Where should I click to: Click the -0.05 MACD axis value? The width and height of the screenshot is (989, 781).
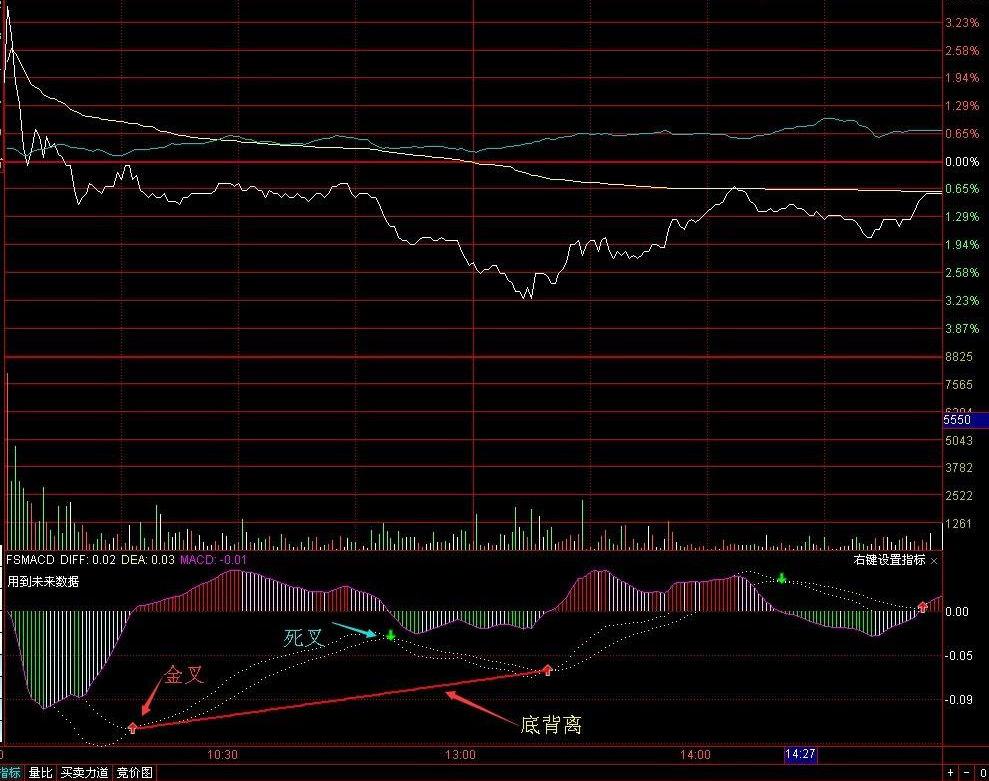959,655
